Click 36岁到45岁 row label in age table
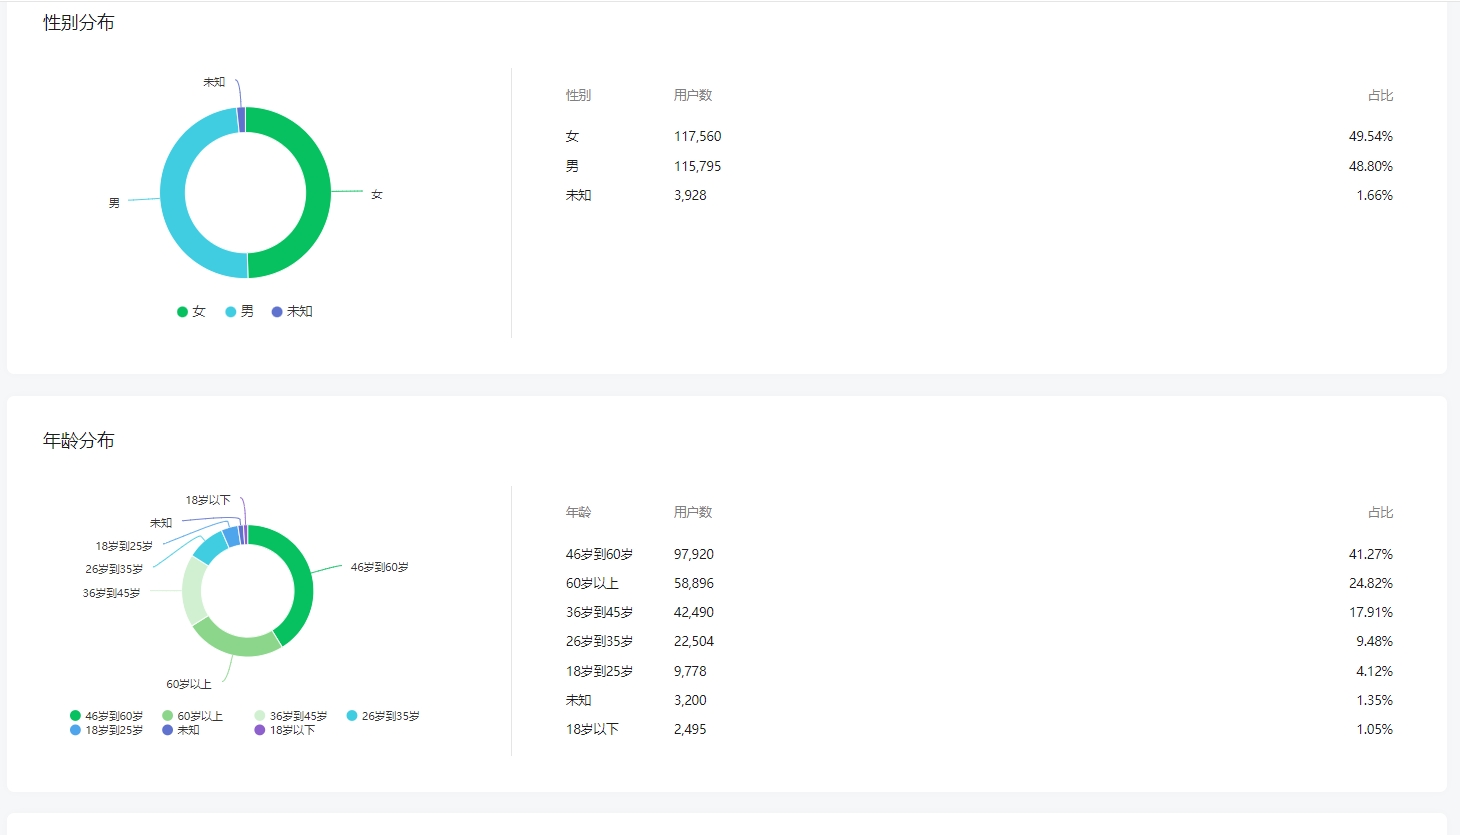The height and width of the screenshot is (835, 1460). (x=599, y=612)
